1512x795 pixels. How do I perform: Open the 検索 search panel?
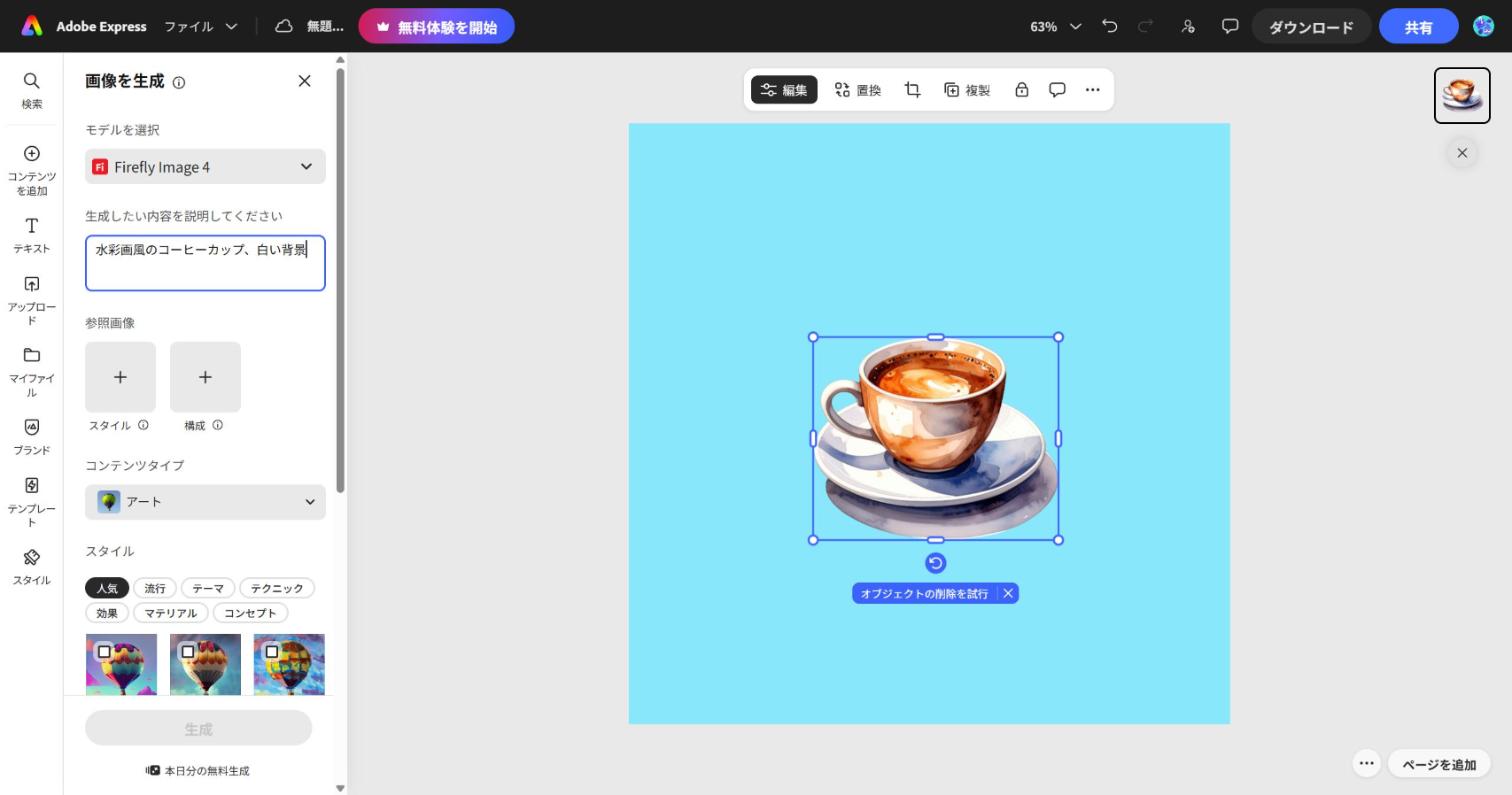coord(32,90)
